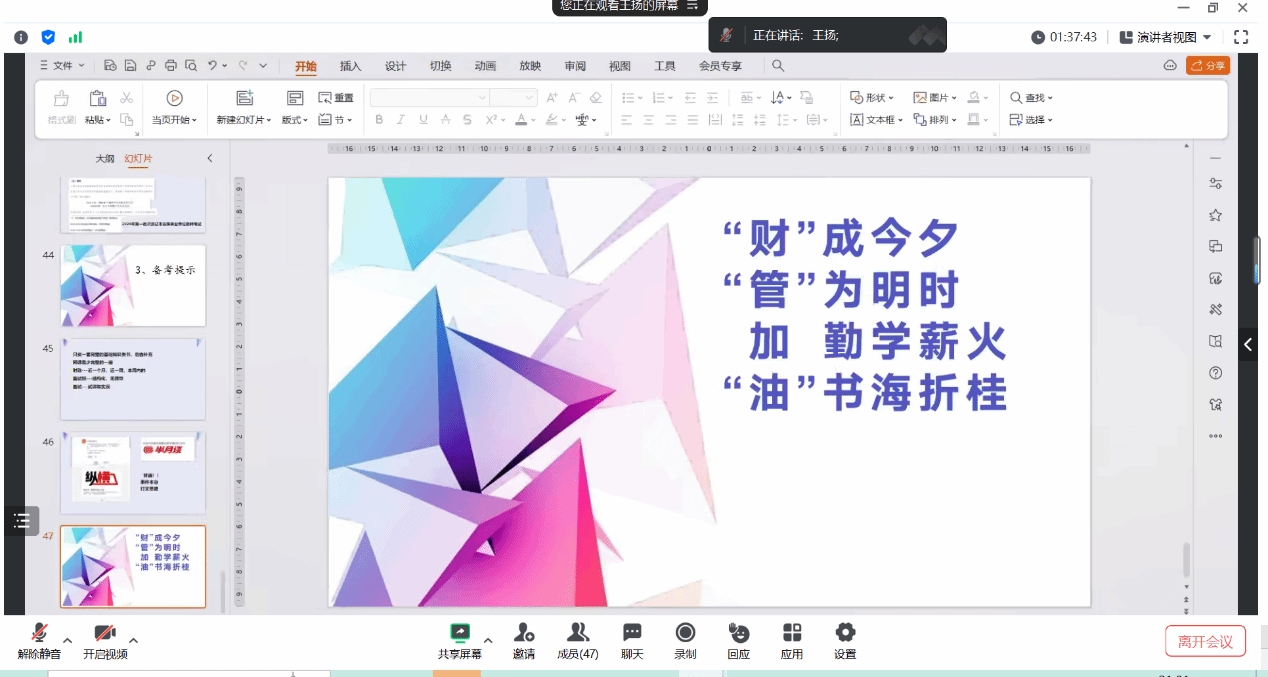Viewport: 1268px width, 677px height.
Task: Open the 聊天 chat panel
Action: [x=632, y=640]
